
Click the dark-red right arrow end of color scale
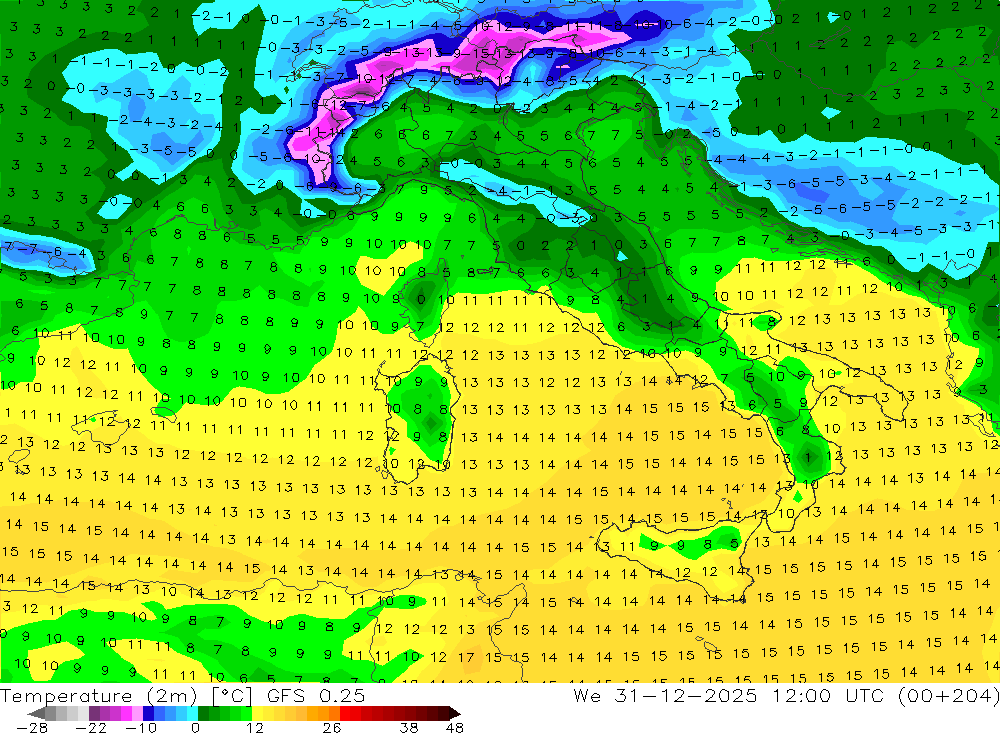pyautogui.click(x=455, y=713)
